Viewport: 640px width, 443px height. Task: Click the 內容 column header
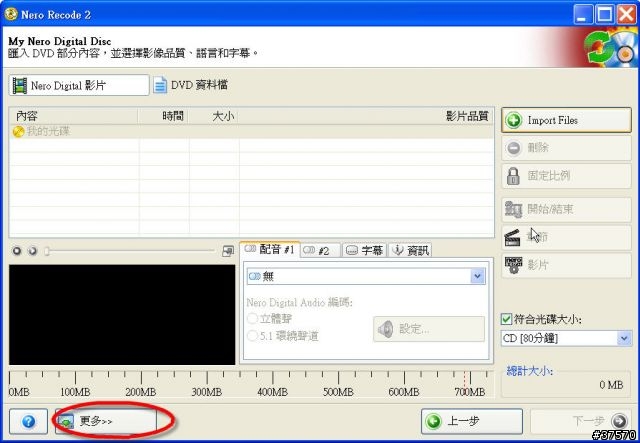coord(73,116)
